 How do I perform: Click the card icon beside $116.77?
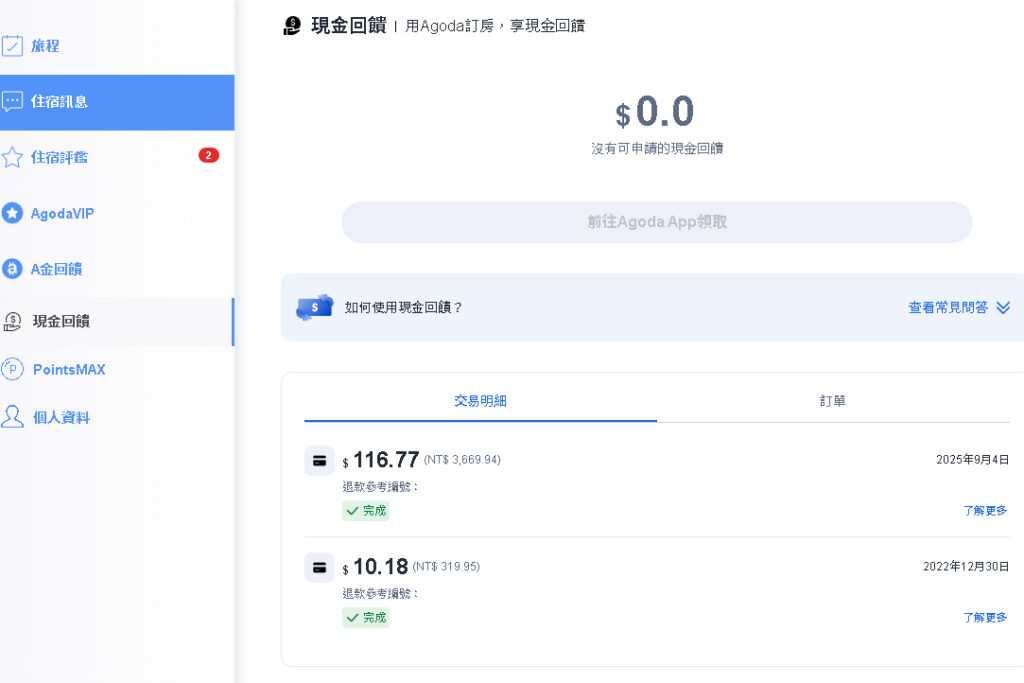[319, 460]
